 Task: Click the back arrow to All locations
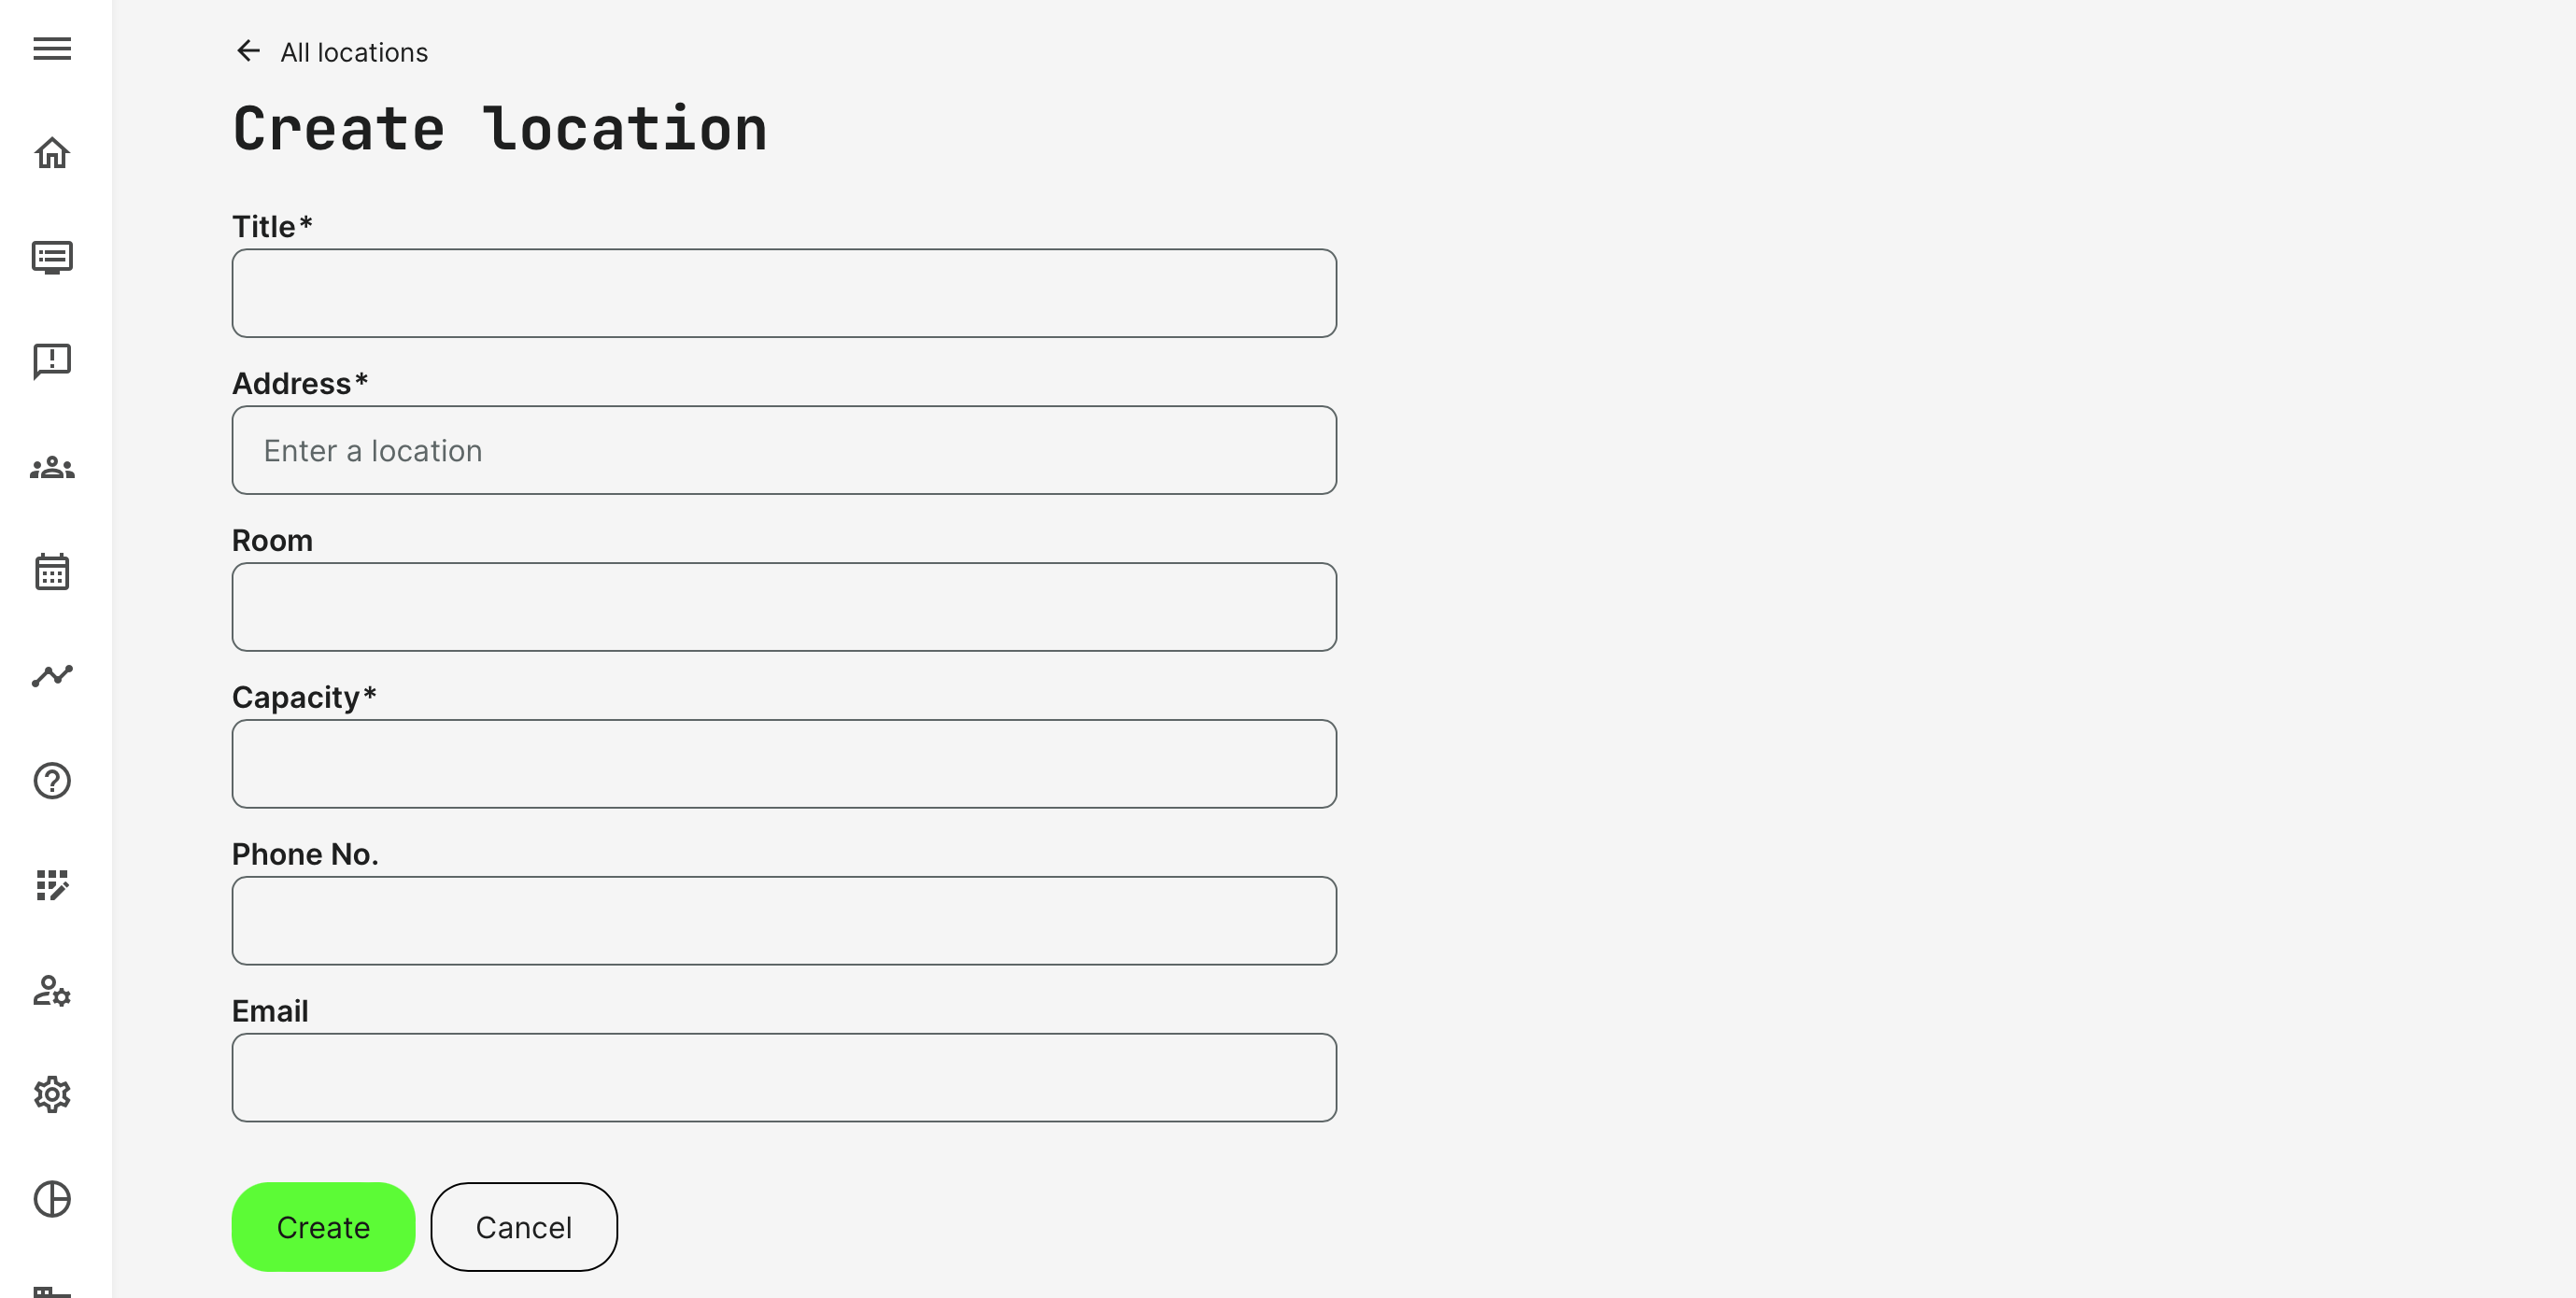(248, 51)
